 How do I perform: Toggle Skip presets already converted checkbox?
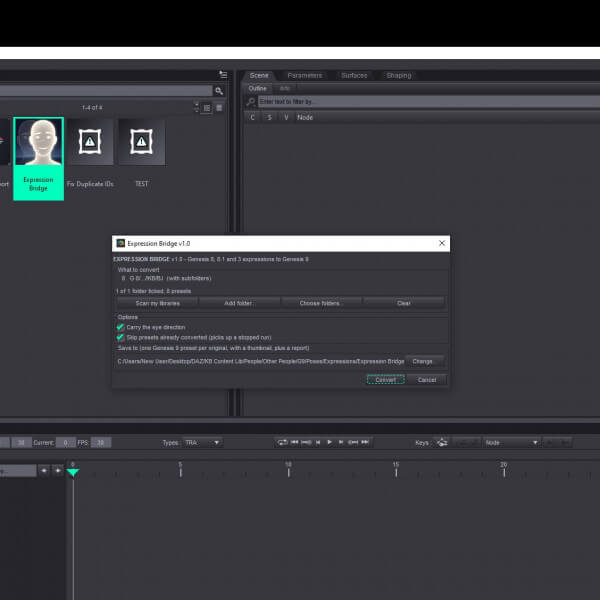pos(121,337)
